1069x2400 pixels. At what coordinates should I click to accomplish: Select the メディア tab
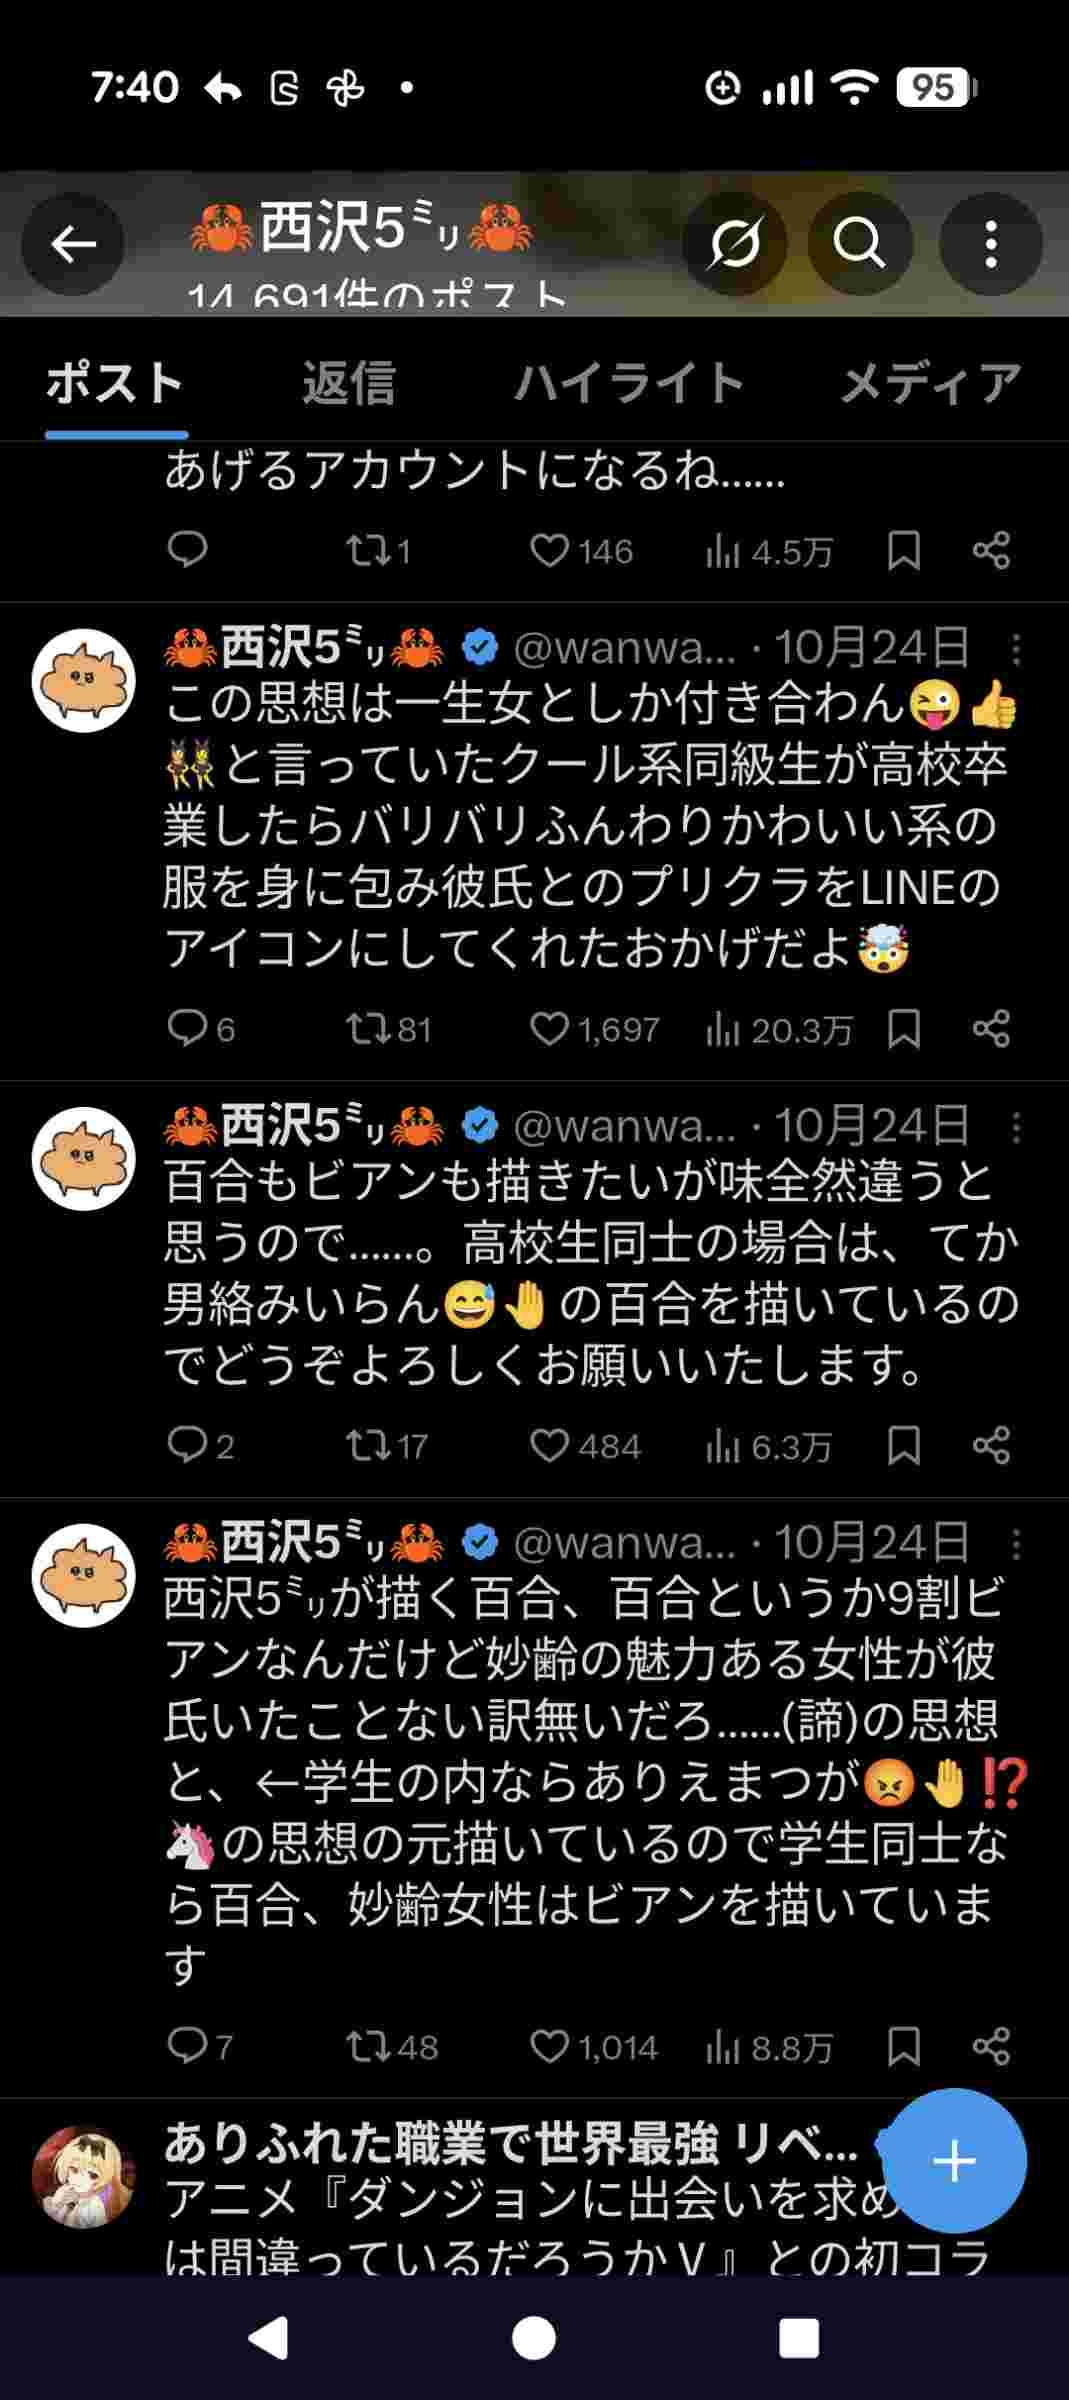[x=930, y=383]
